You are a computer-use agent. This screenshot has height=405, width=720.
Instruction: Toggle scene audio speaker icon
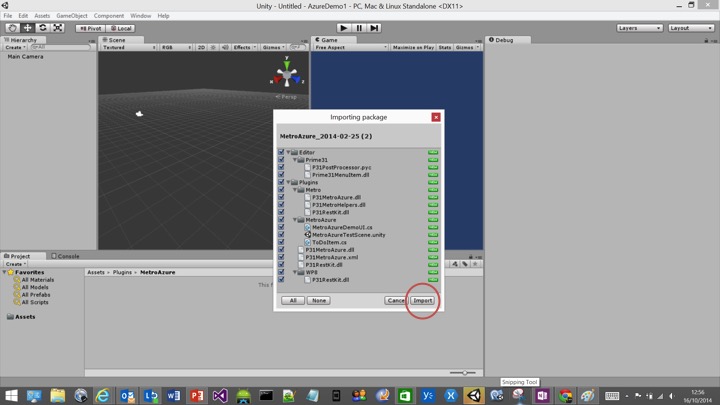coord(225,47)
